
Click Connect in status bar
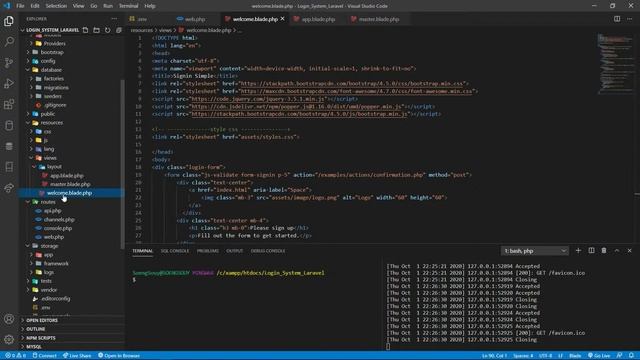44,356
